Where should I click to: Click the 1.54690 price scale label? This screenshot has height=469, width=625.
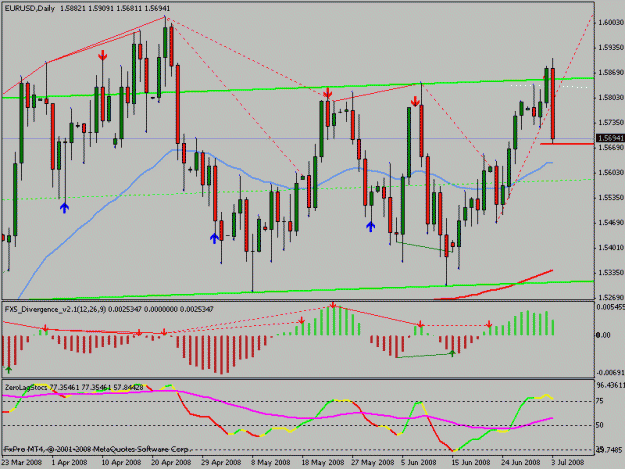pyautogui.click(x=611, y=222)
